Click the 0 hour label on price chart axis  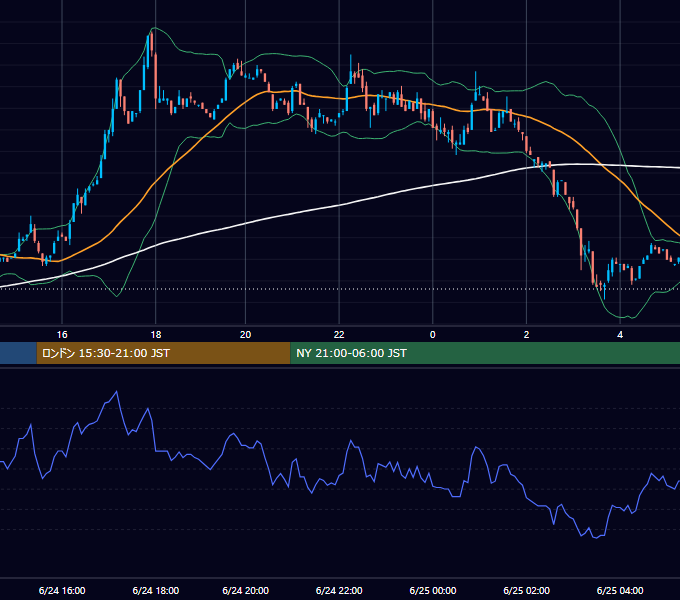pyautogui.click(x=432, y=335)
